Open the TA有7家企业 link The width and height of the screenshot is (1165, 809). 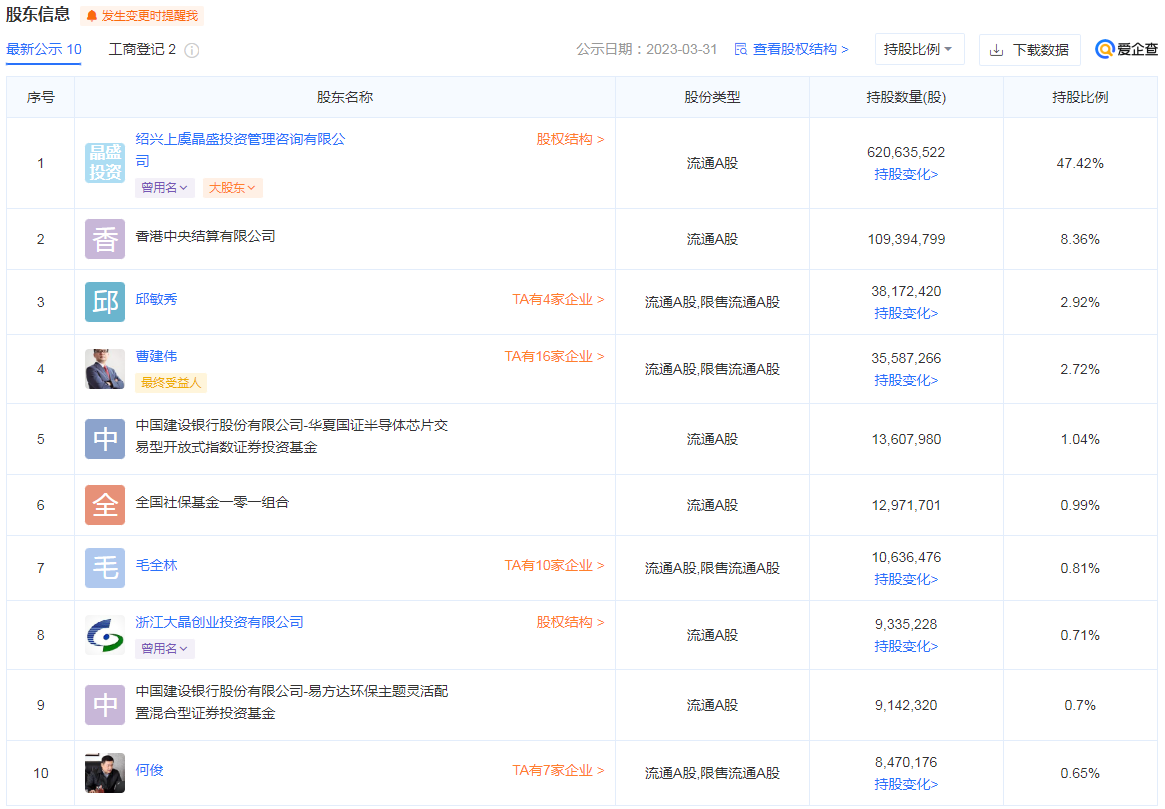click(x=558, y=770)
